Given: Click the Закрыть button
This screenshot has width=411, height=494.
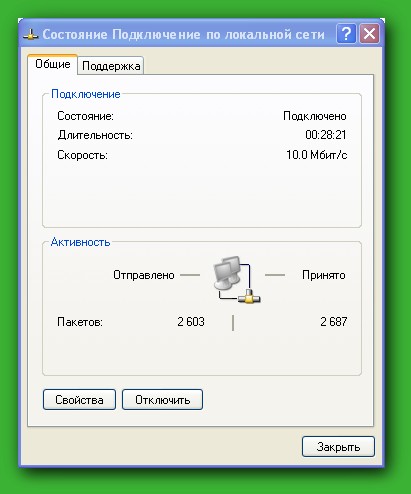Looking at the screenshot, I should coord(338,447).
